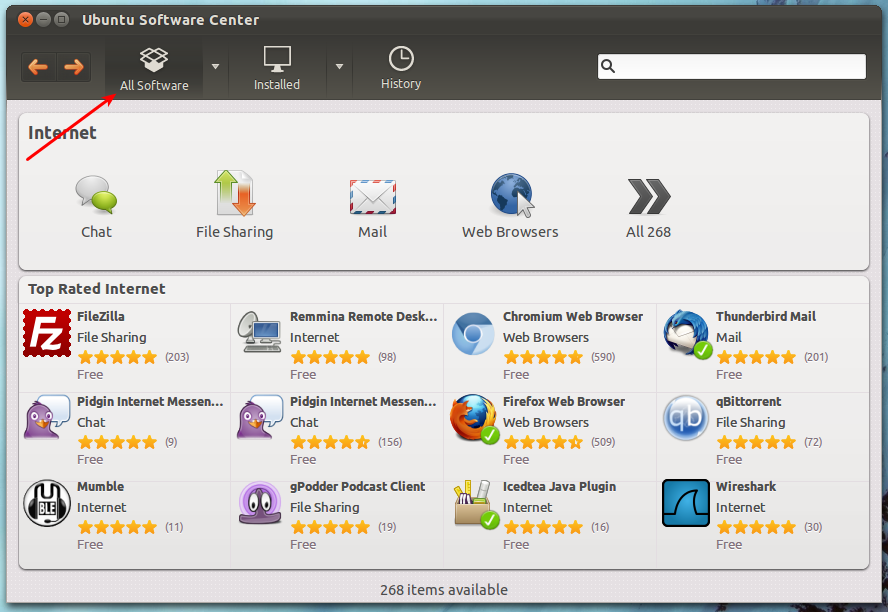Select Thunderbird Mail title
888x612 pixels.
(766, 316)
